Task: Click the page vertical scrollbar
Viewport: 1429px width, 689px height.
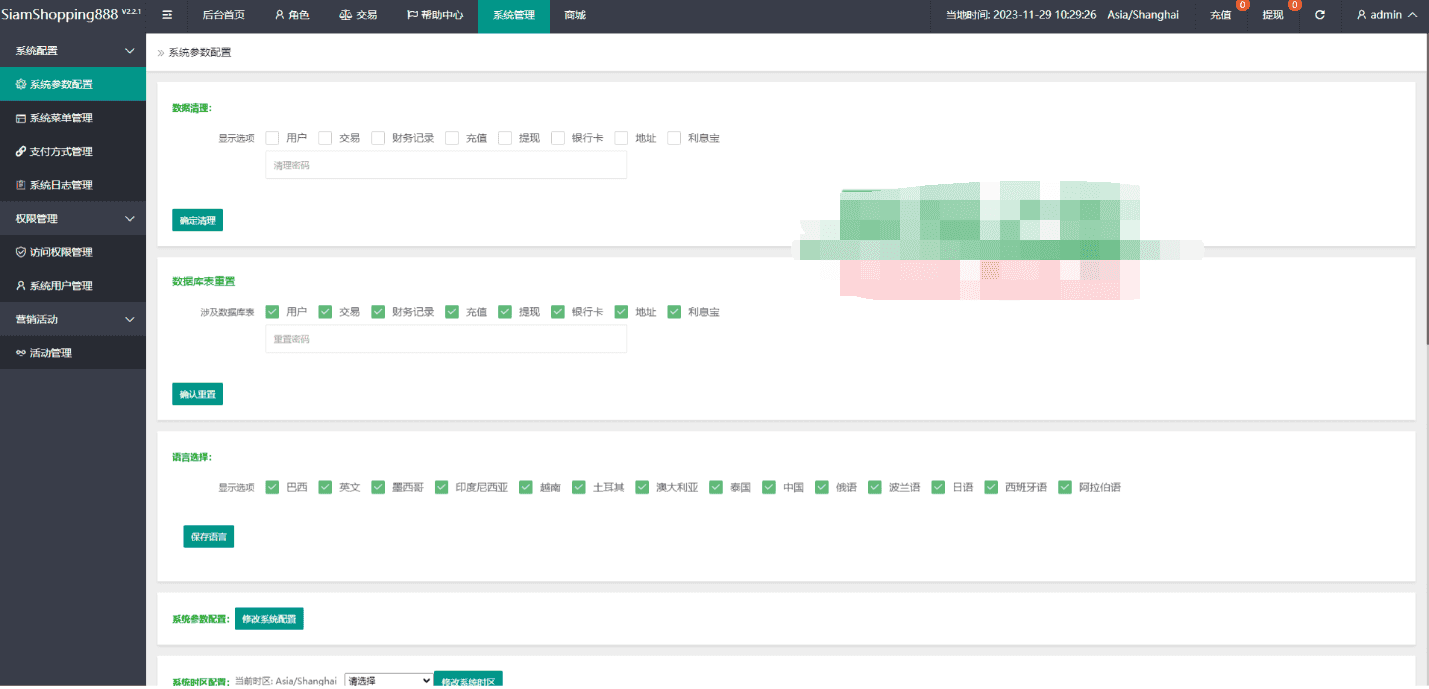Action: point(1424,200)
